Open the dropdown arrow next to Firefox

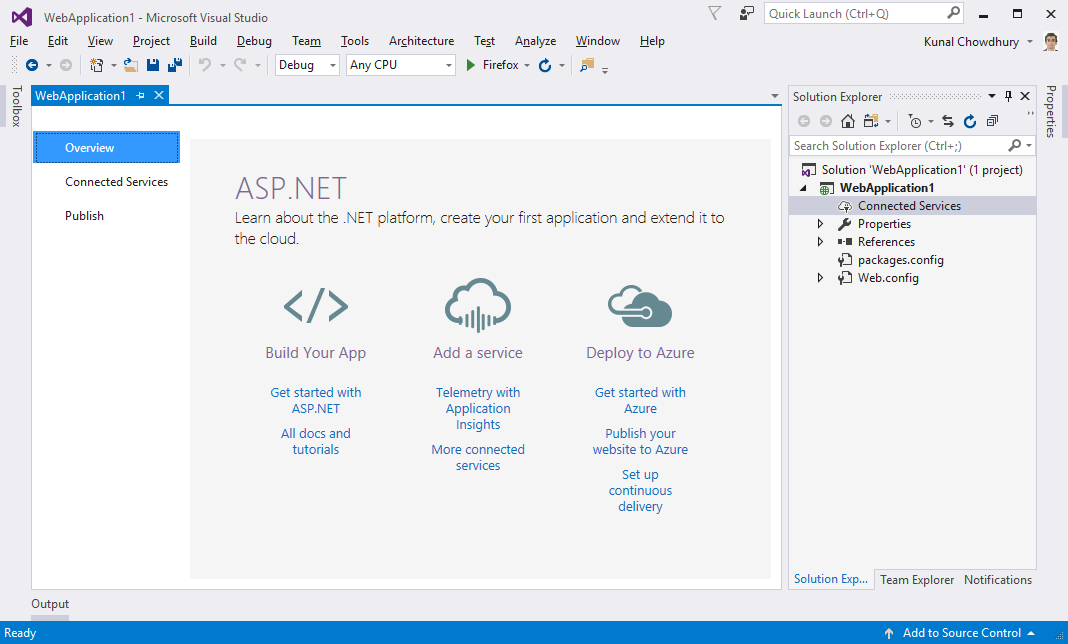click(x=527, y=65)
